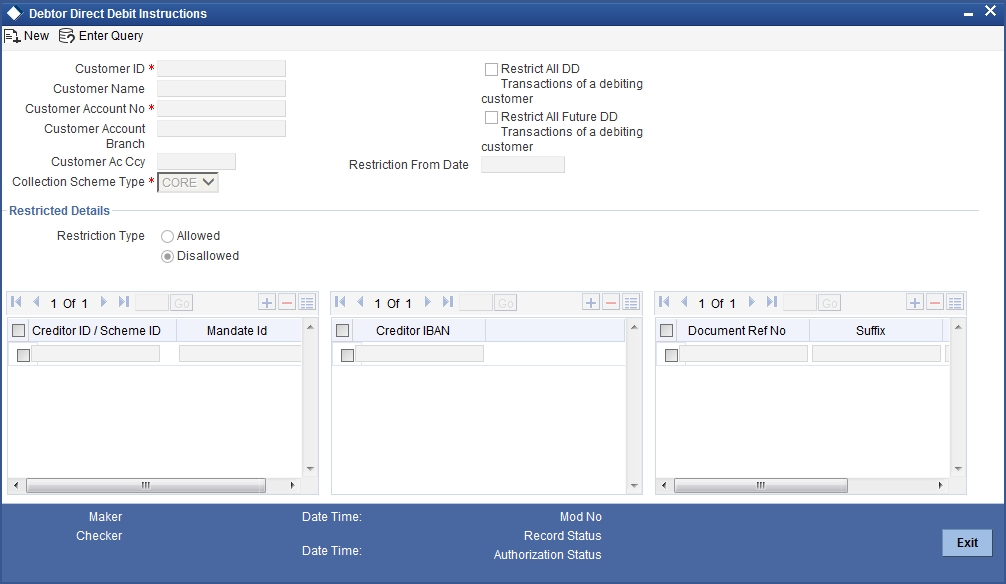1006x584 pixels.
Task: Click the Creditor IBAN column header
Action: 413,331
